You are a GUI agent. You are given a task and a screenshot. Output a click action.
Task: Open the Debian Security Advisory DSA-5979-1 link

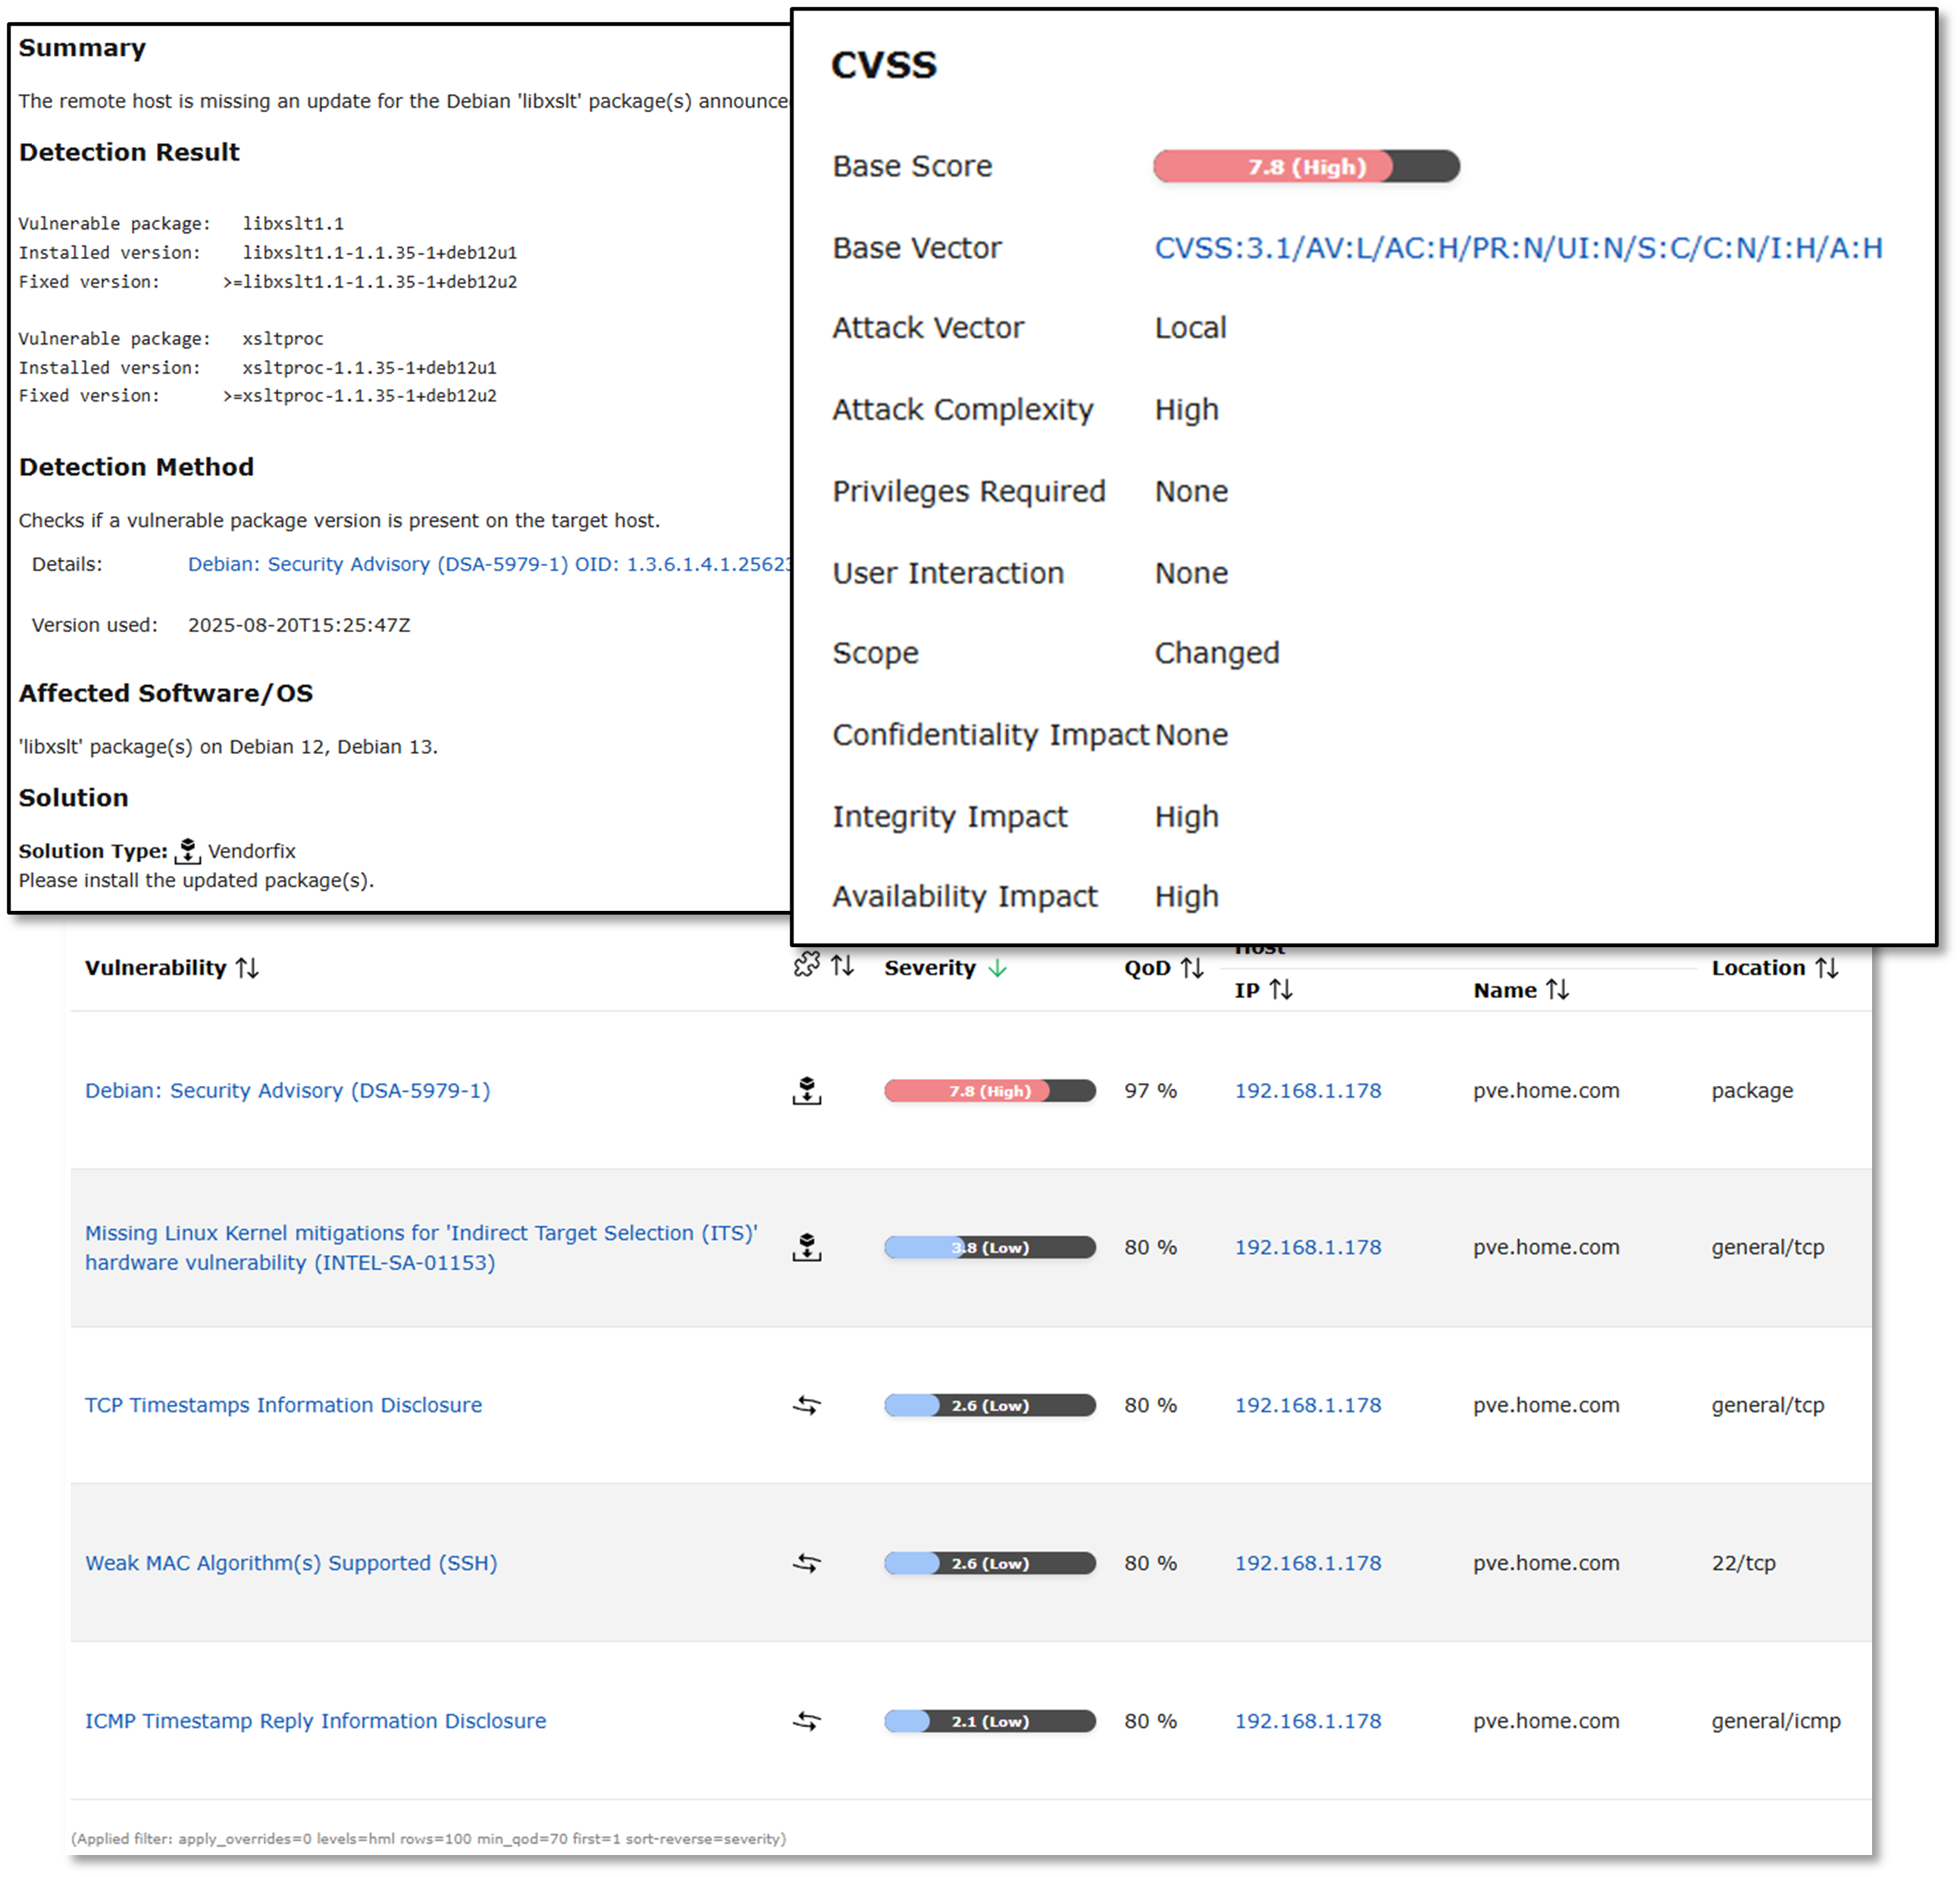pyautogui.click(x=288, y=1091)
